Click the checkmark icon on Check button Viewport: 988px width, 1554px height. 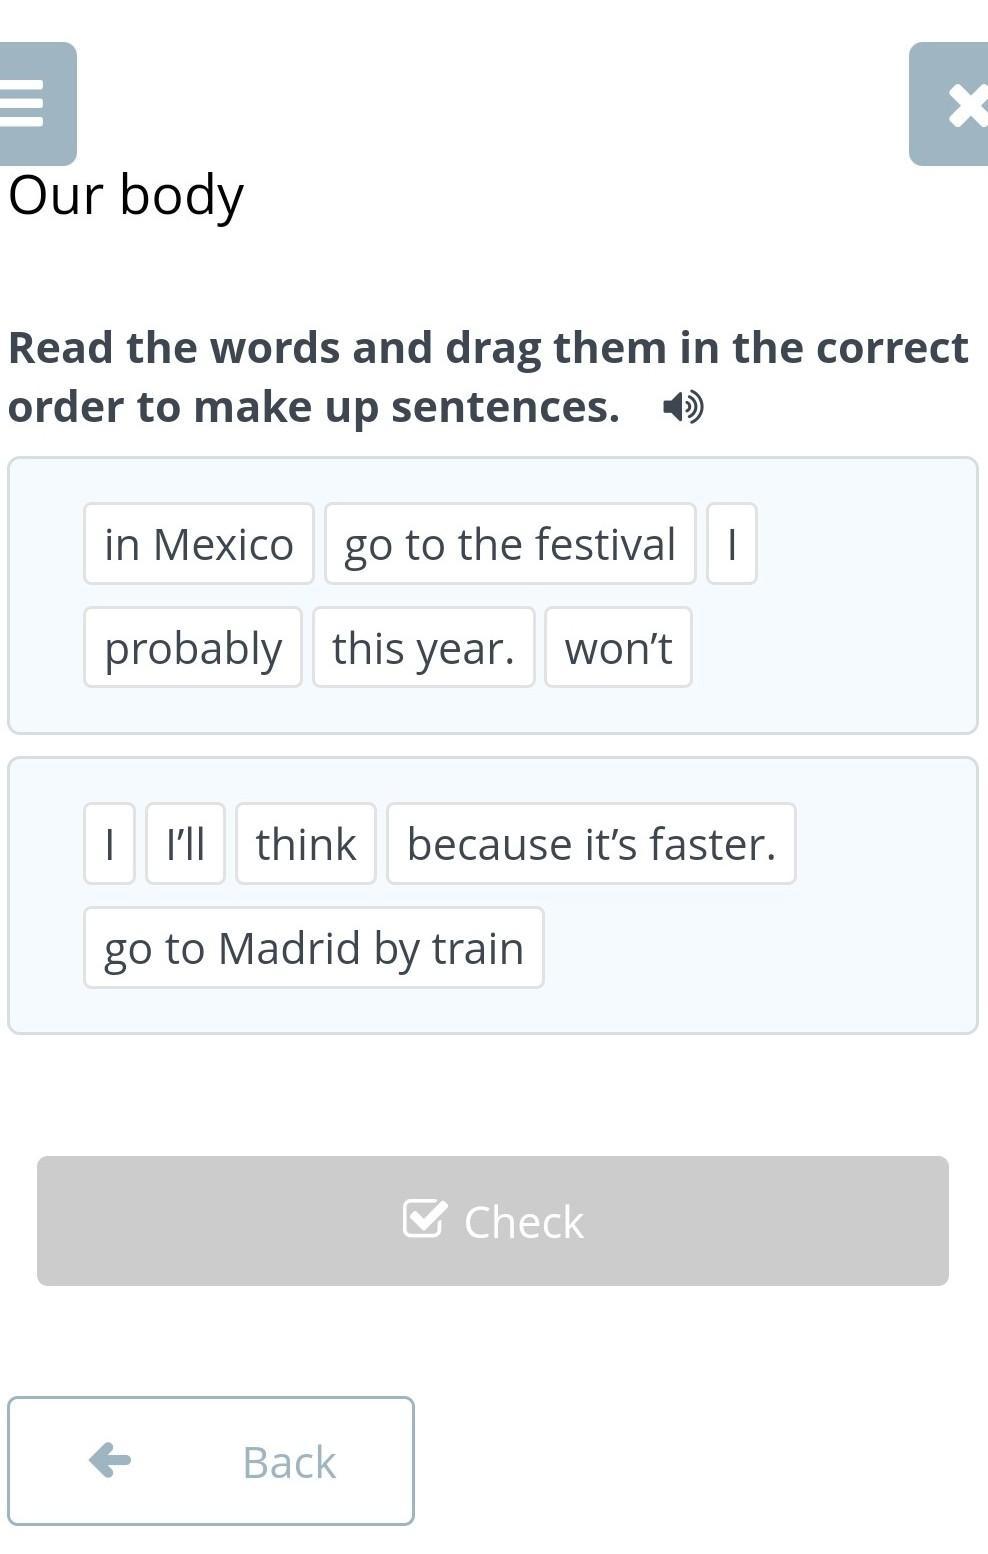(424, 1219)
